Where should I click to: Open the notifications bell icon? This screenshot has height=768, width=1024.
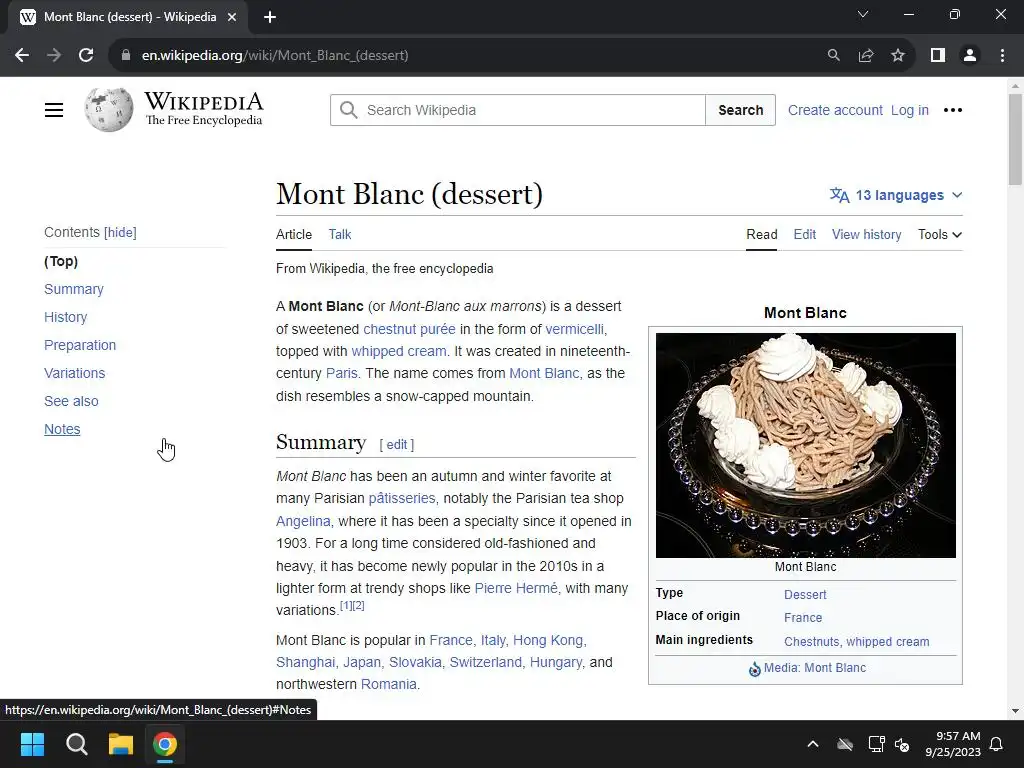click(997, 744)
